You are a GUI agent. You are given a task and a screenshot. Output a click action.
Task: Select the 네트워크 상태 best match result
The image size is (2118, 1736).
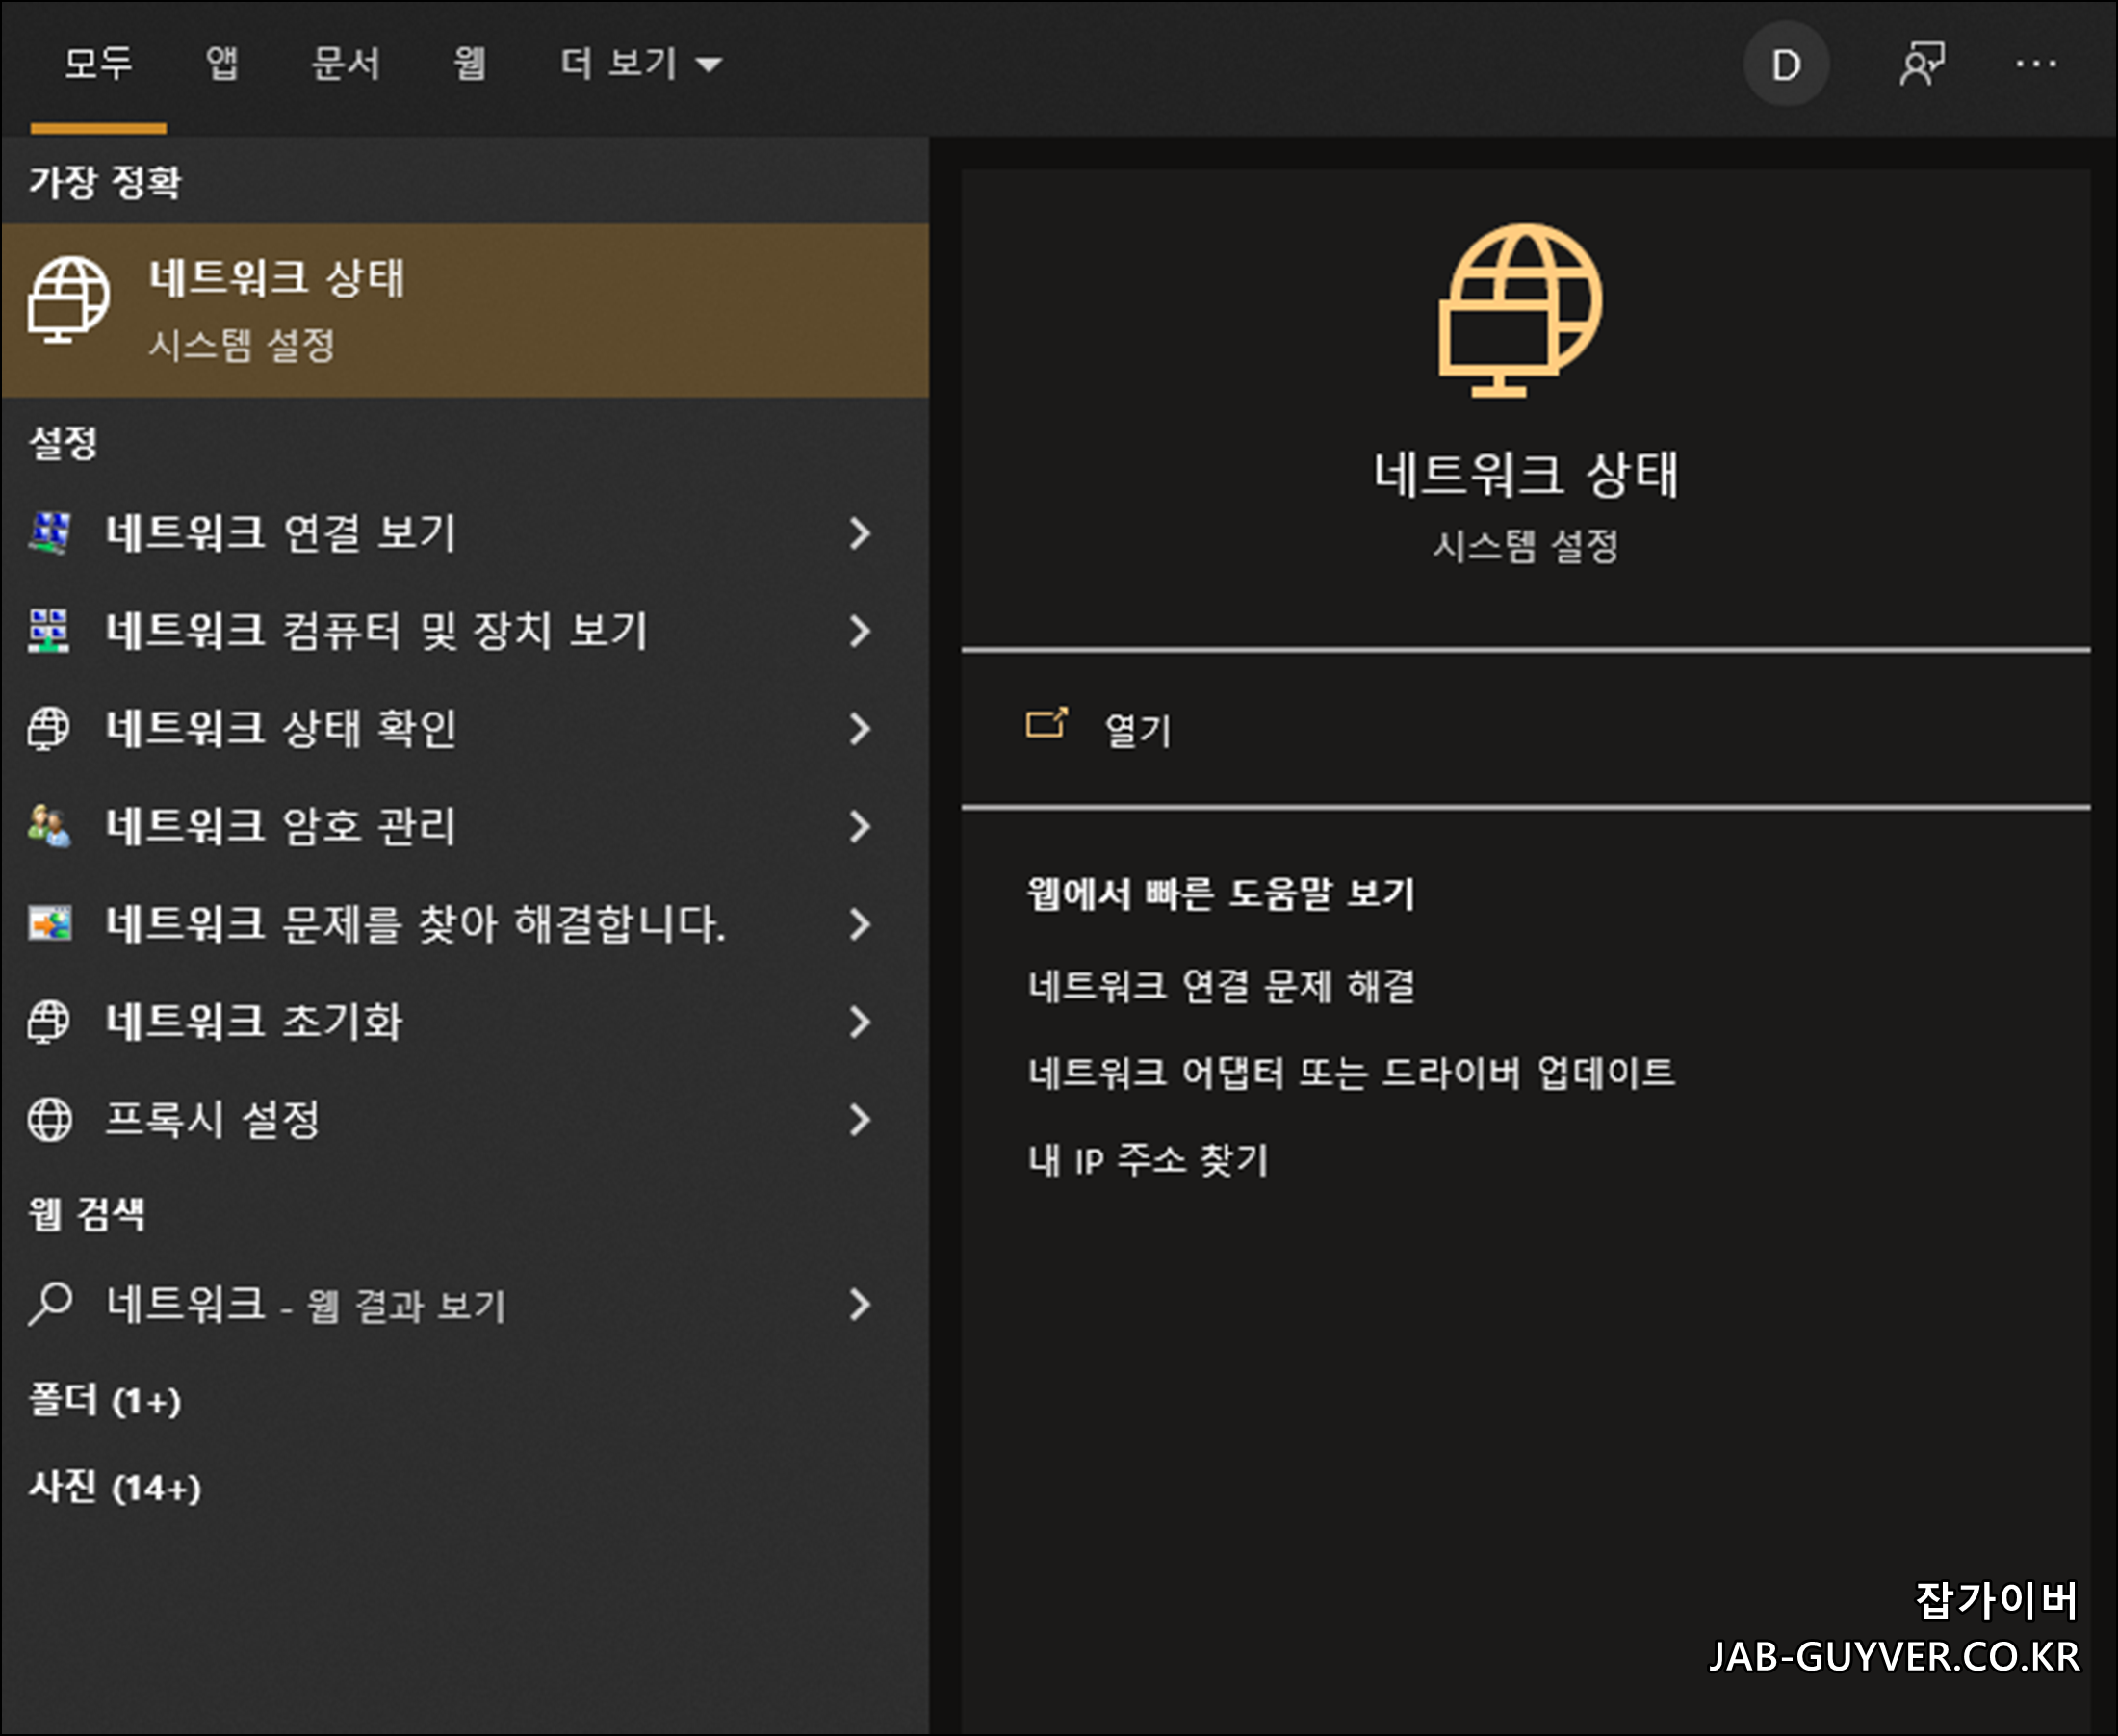pos(464,310)
